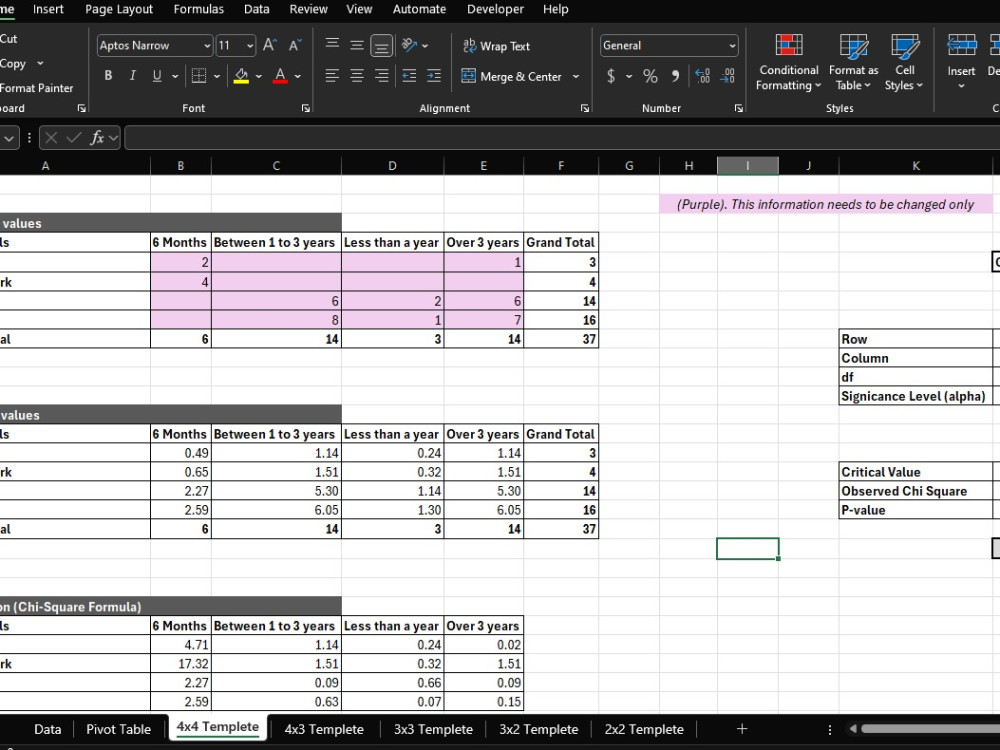Switch to the Formulas ribbon tab

pos(198,9)
